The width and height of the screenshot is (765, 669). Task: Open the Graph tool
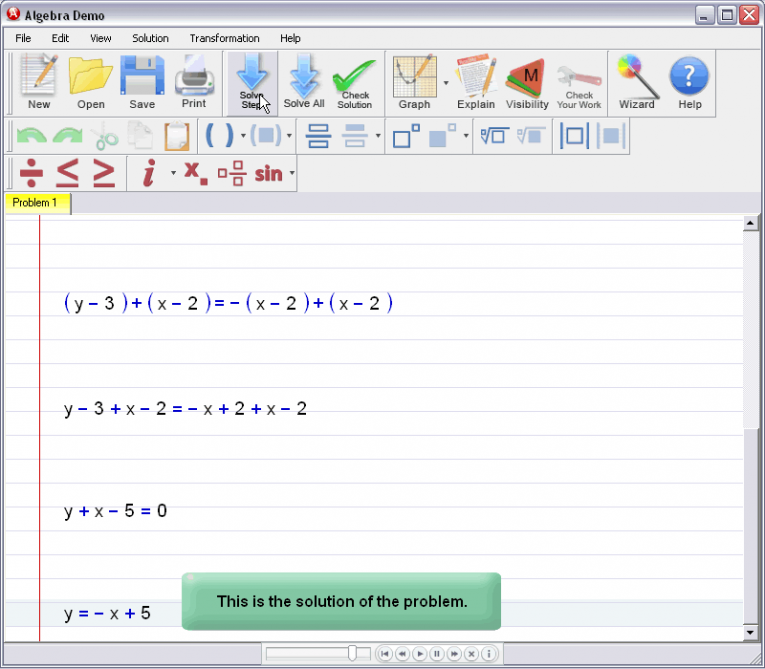(x=415, y=83)
